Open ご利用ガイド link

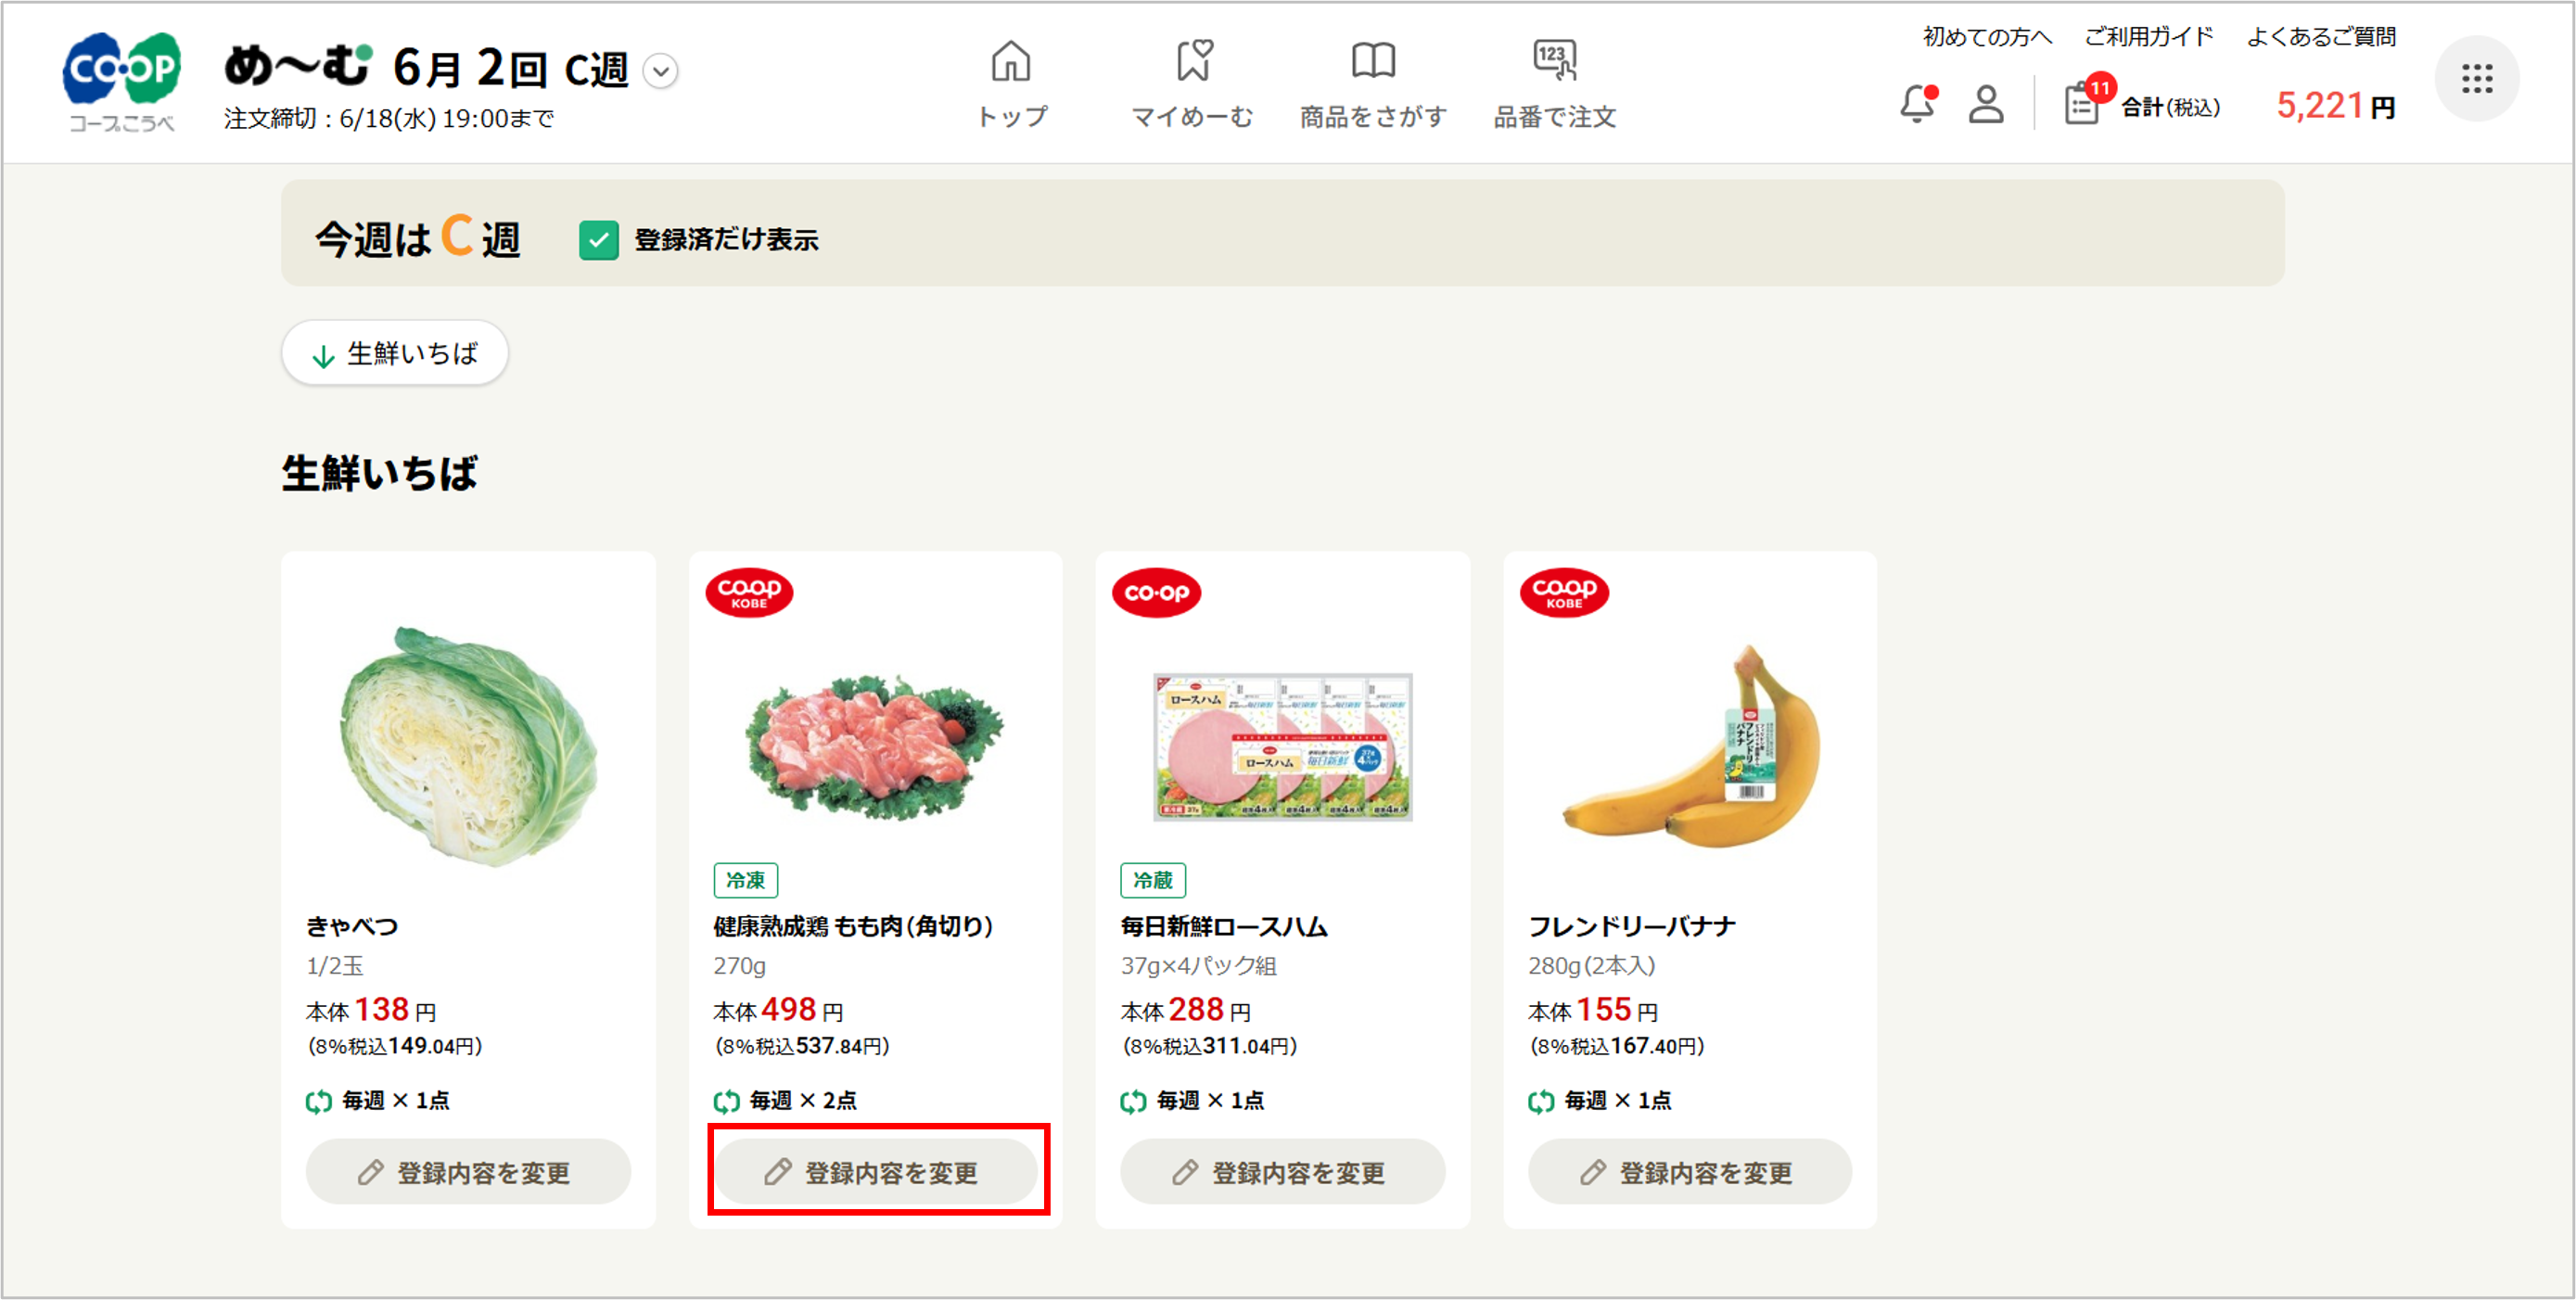click(x=2148, y=37)
